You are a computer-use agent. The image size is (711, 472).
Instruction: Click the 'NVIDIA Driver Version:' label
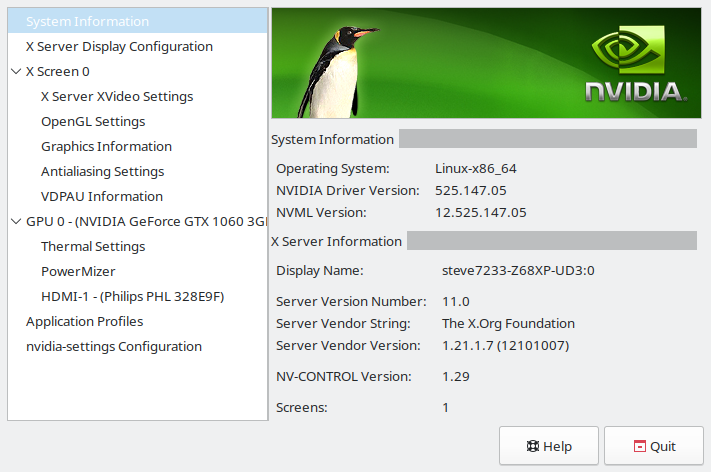coord(348,190)
